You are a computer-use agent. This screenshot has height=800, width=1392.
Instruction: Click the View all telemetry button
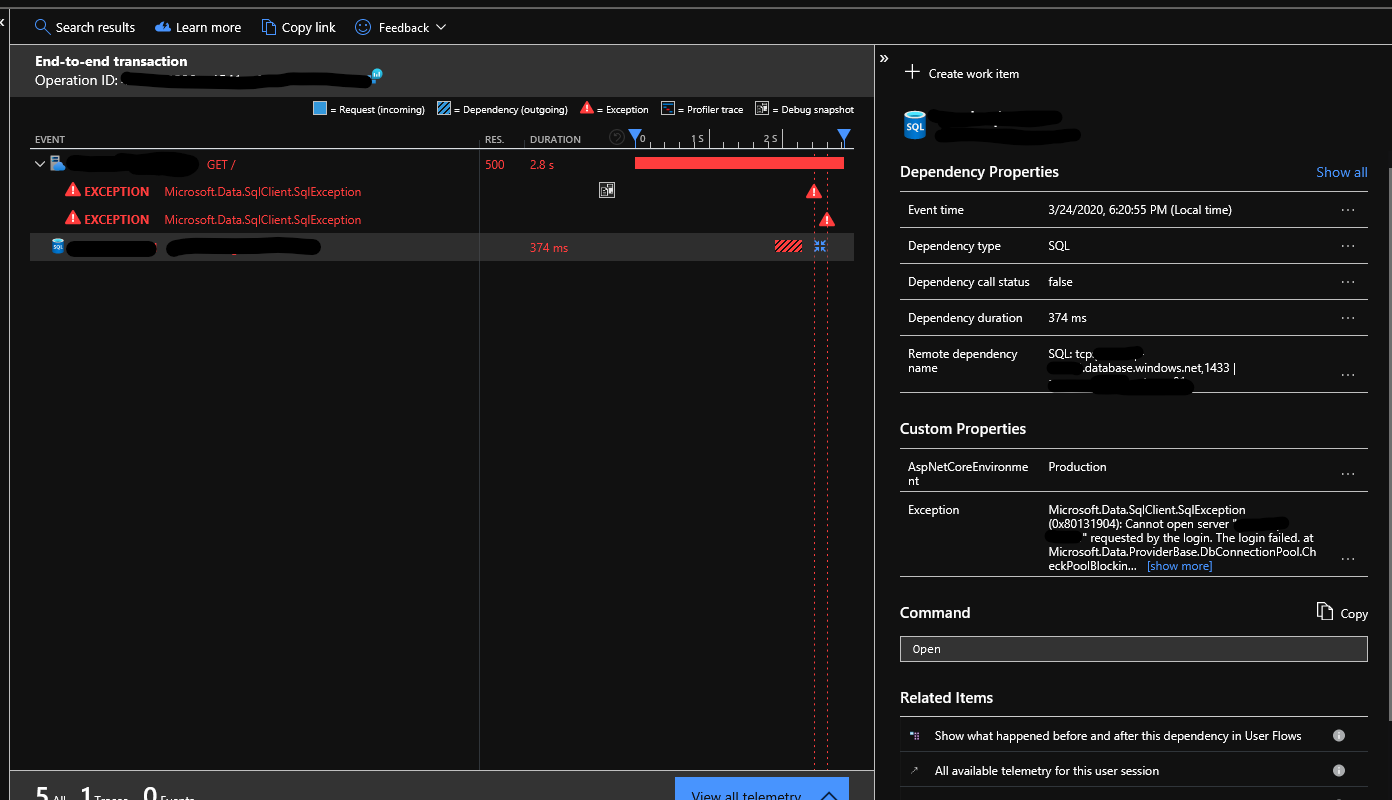[761, 789]
